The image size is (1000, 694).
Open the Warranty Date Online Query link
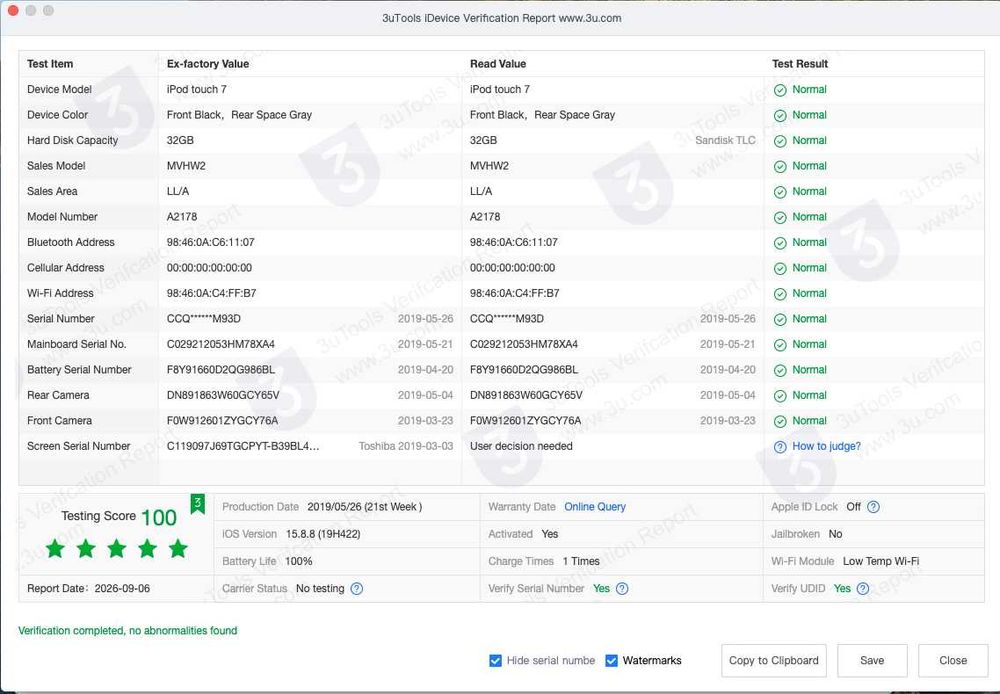tap(594, 506)
